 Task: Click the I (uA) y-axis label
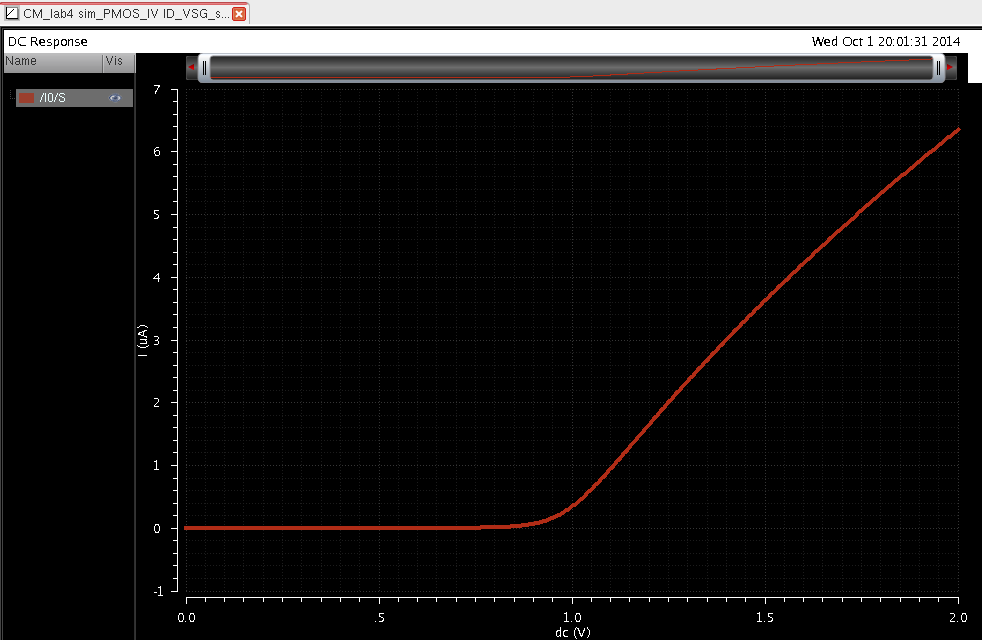(x=143, y=341)
